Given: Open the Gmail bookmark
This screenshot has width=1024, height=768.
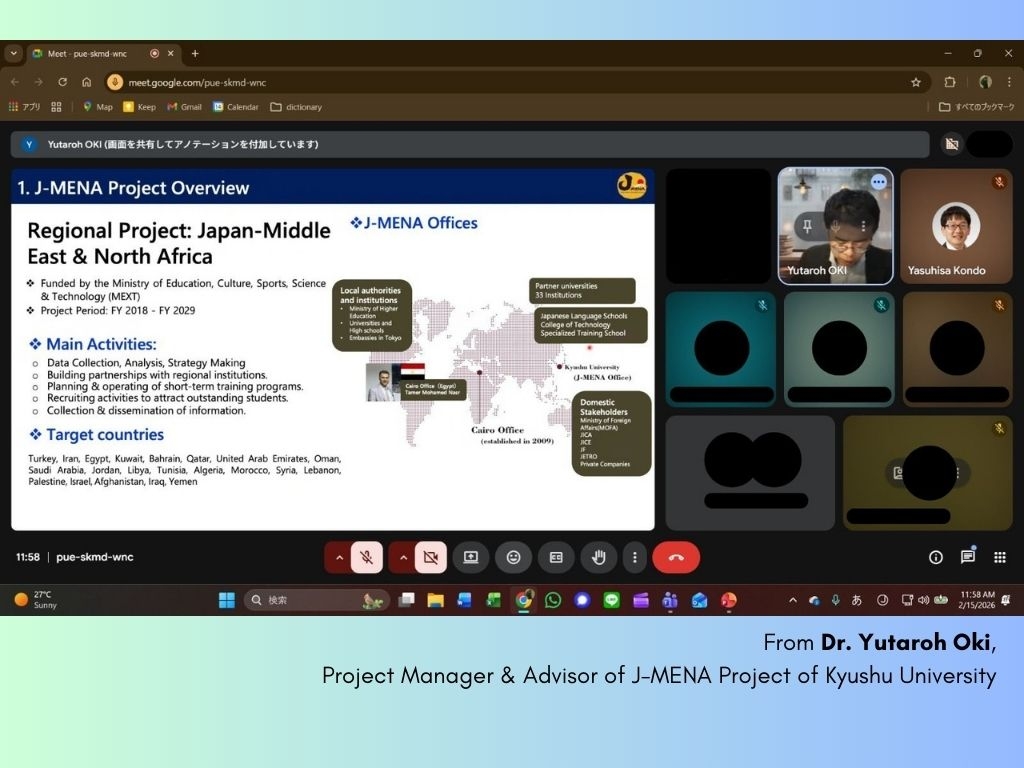Looking at the screenshot, I should [184, 107].
